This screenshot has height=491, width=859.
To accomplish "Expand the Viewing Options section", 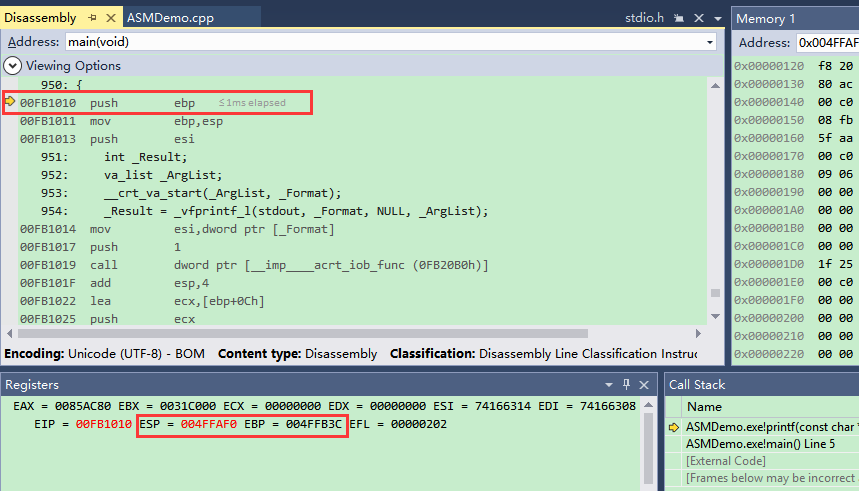I will tap(12, 66).
